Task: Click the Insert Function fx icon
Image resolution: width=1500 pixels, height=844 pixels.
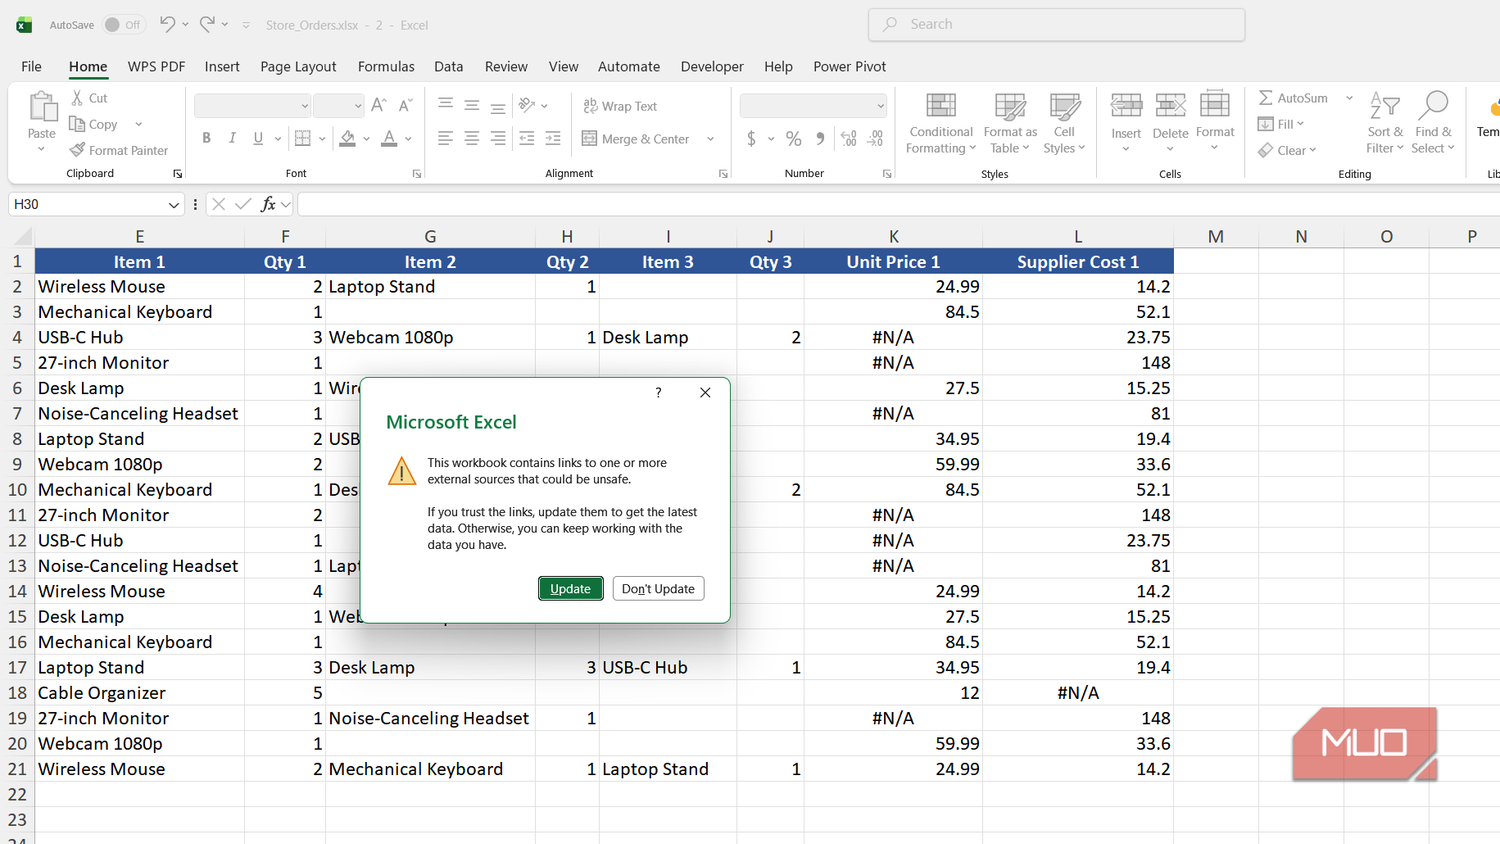Action: tap(268, 204)
